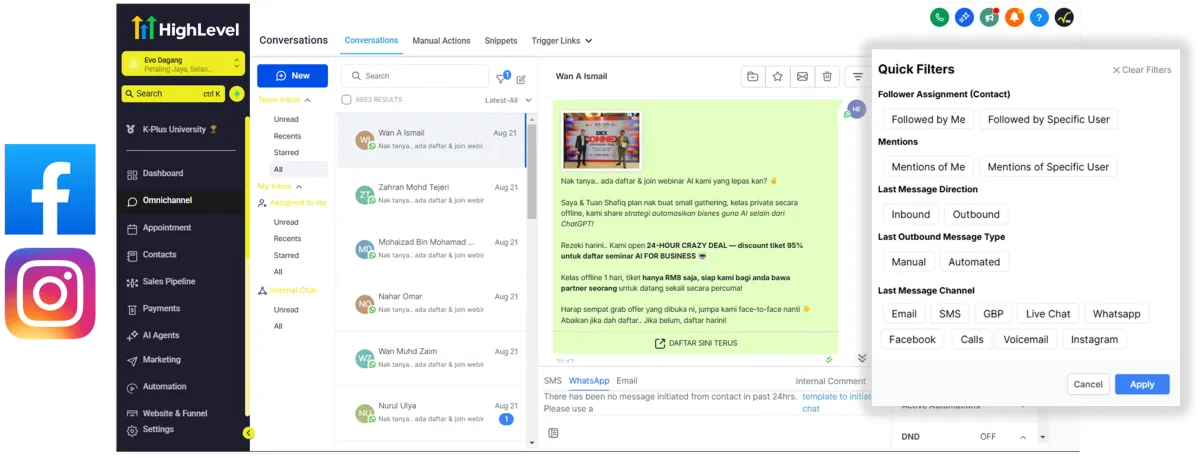Screen dimensions: 1200x458
Task: Open the megaphone announcements icon
Action: 990,17
